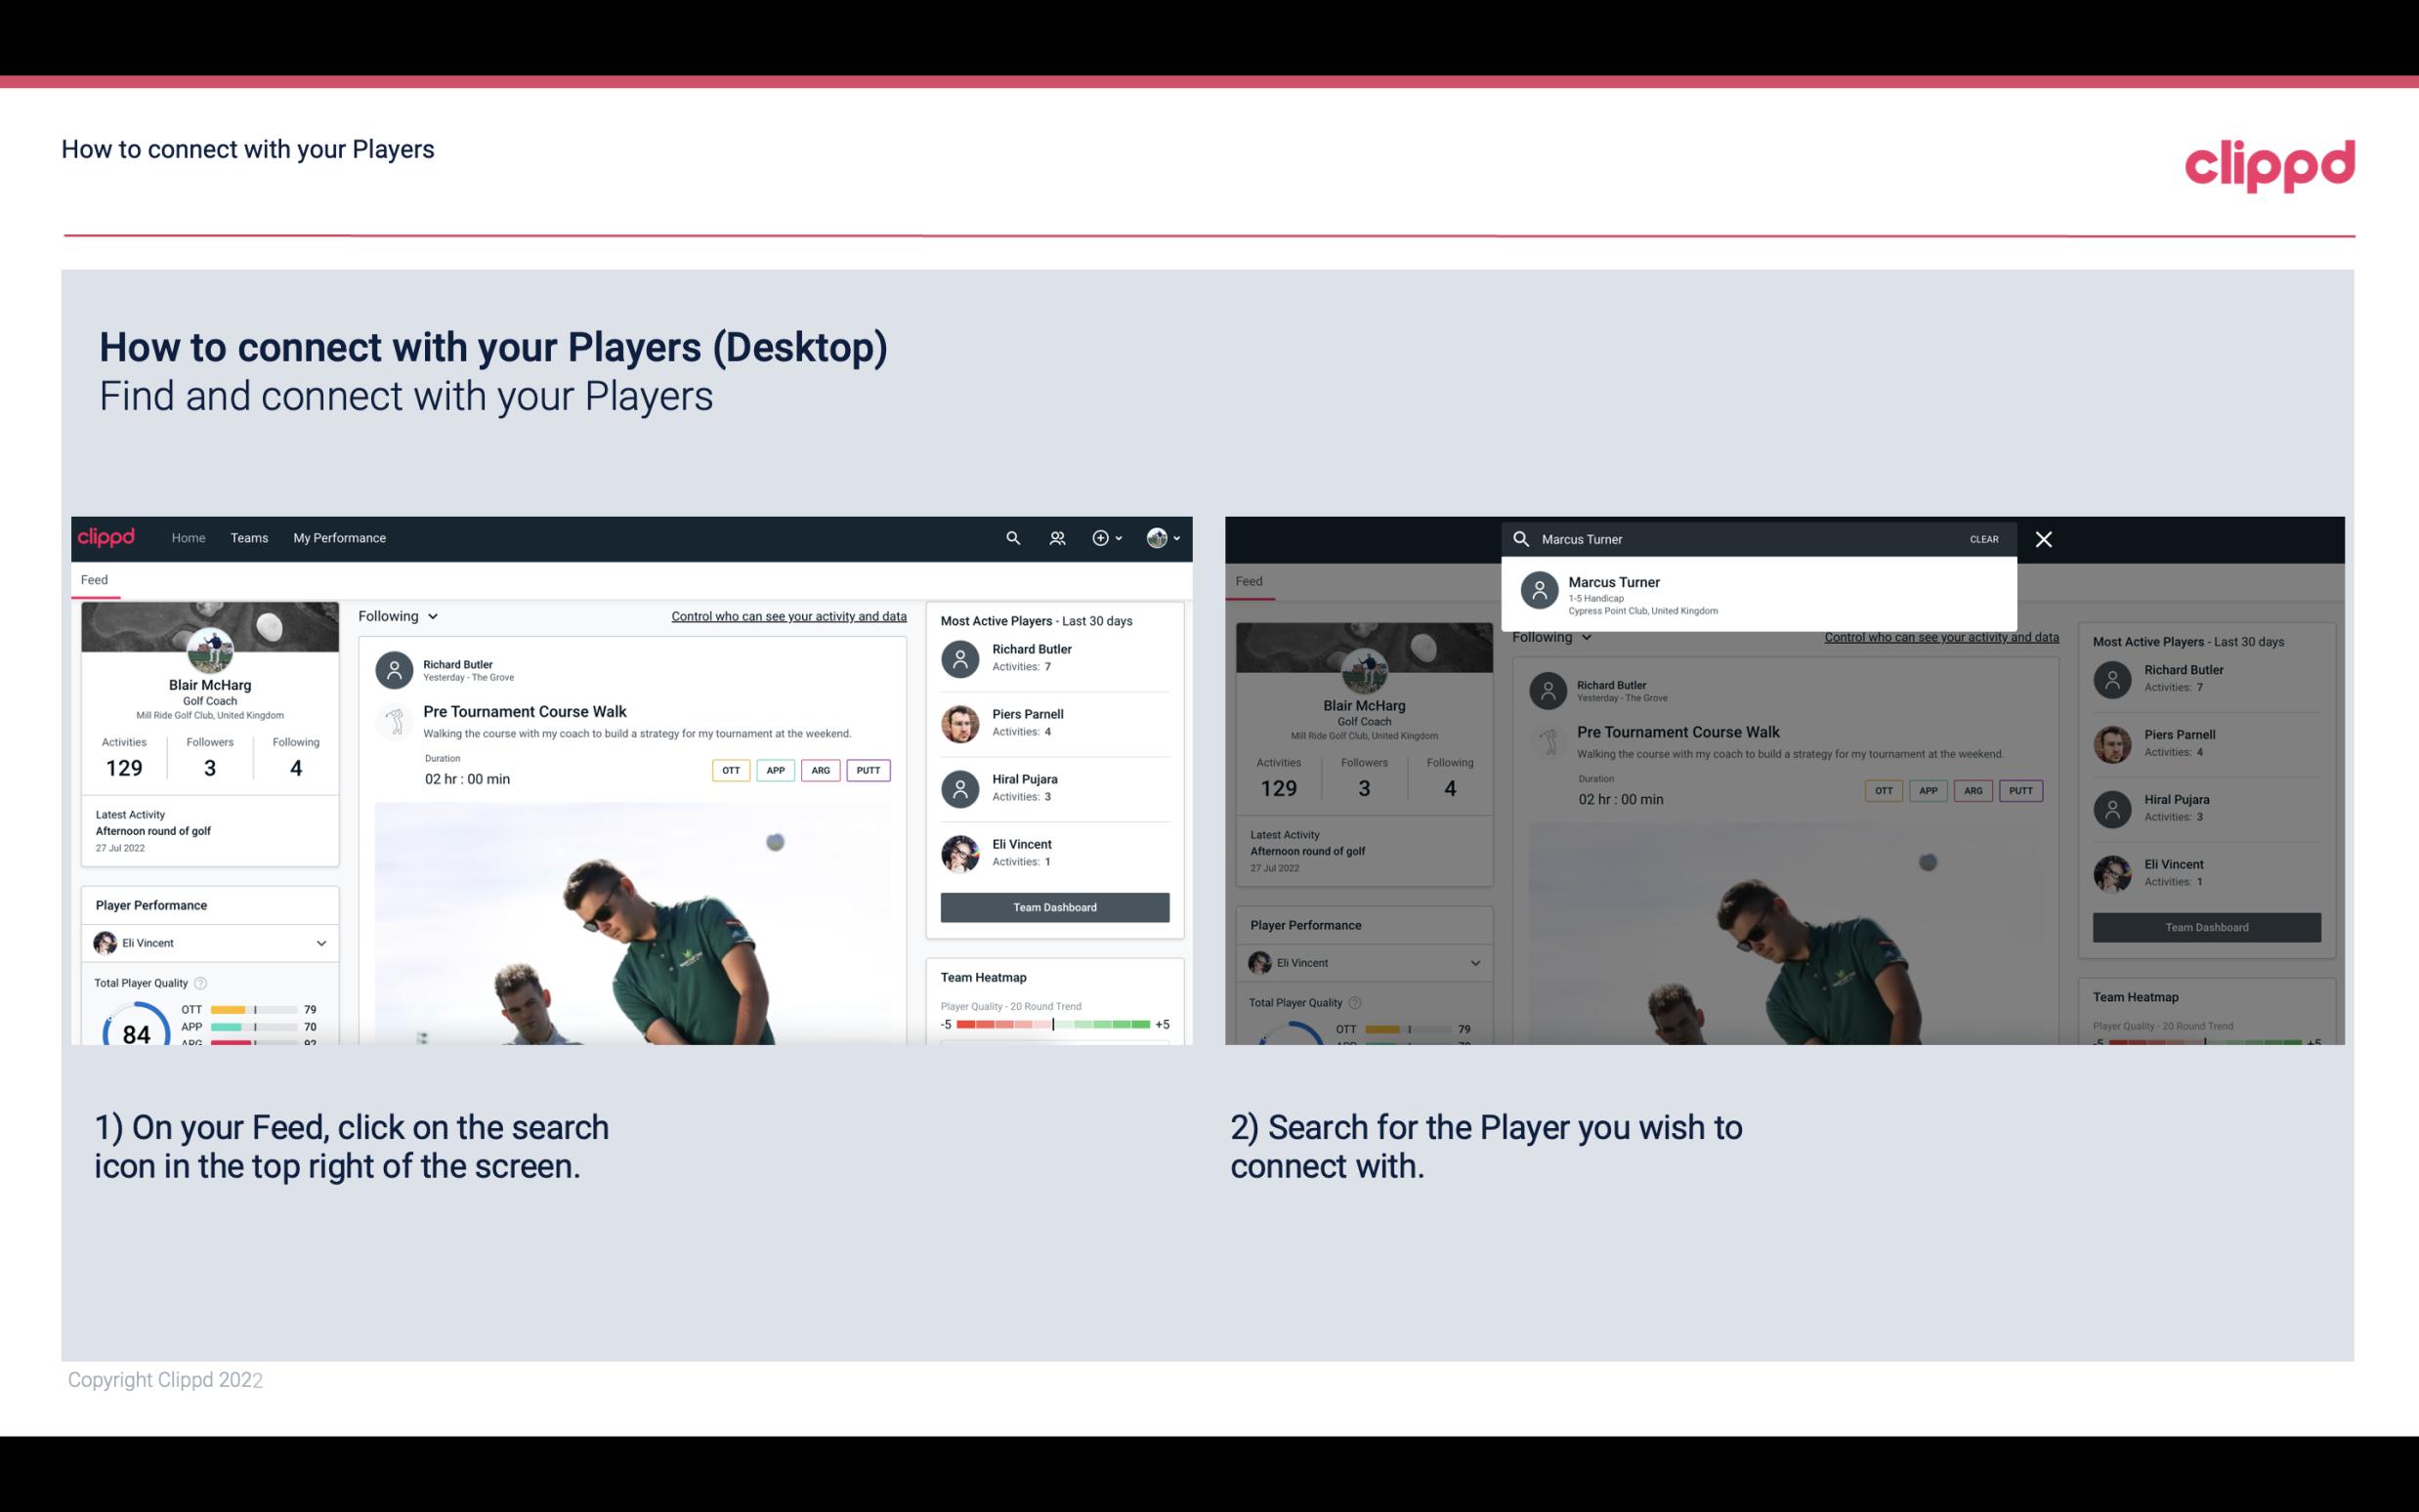Toggle search clear button in search bar
The image size is (2419, 1512).
click(x=1983, y=538)
